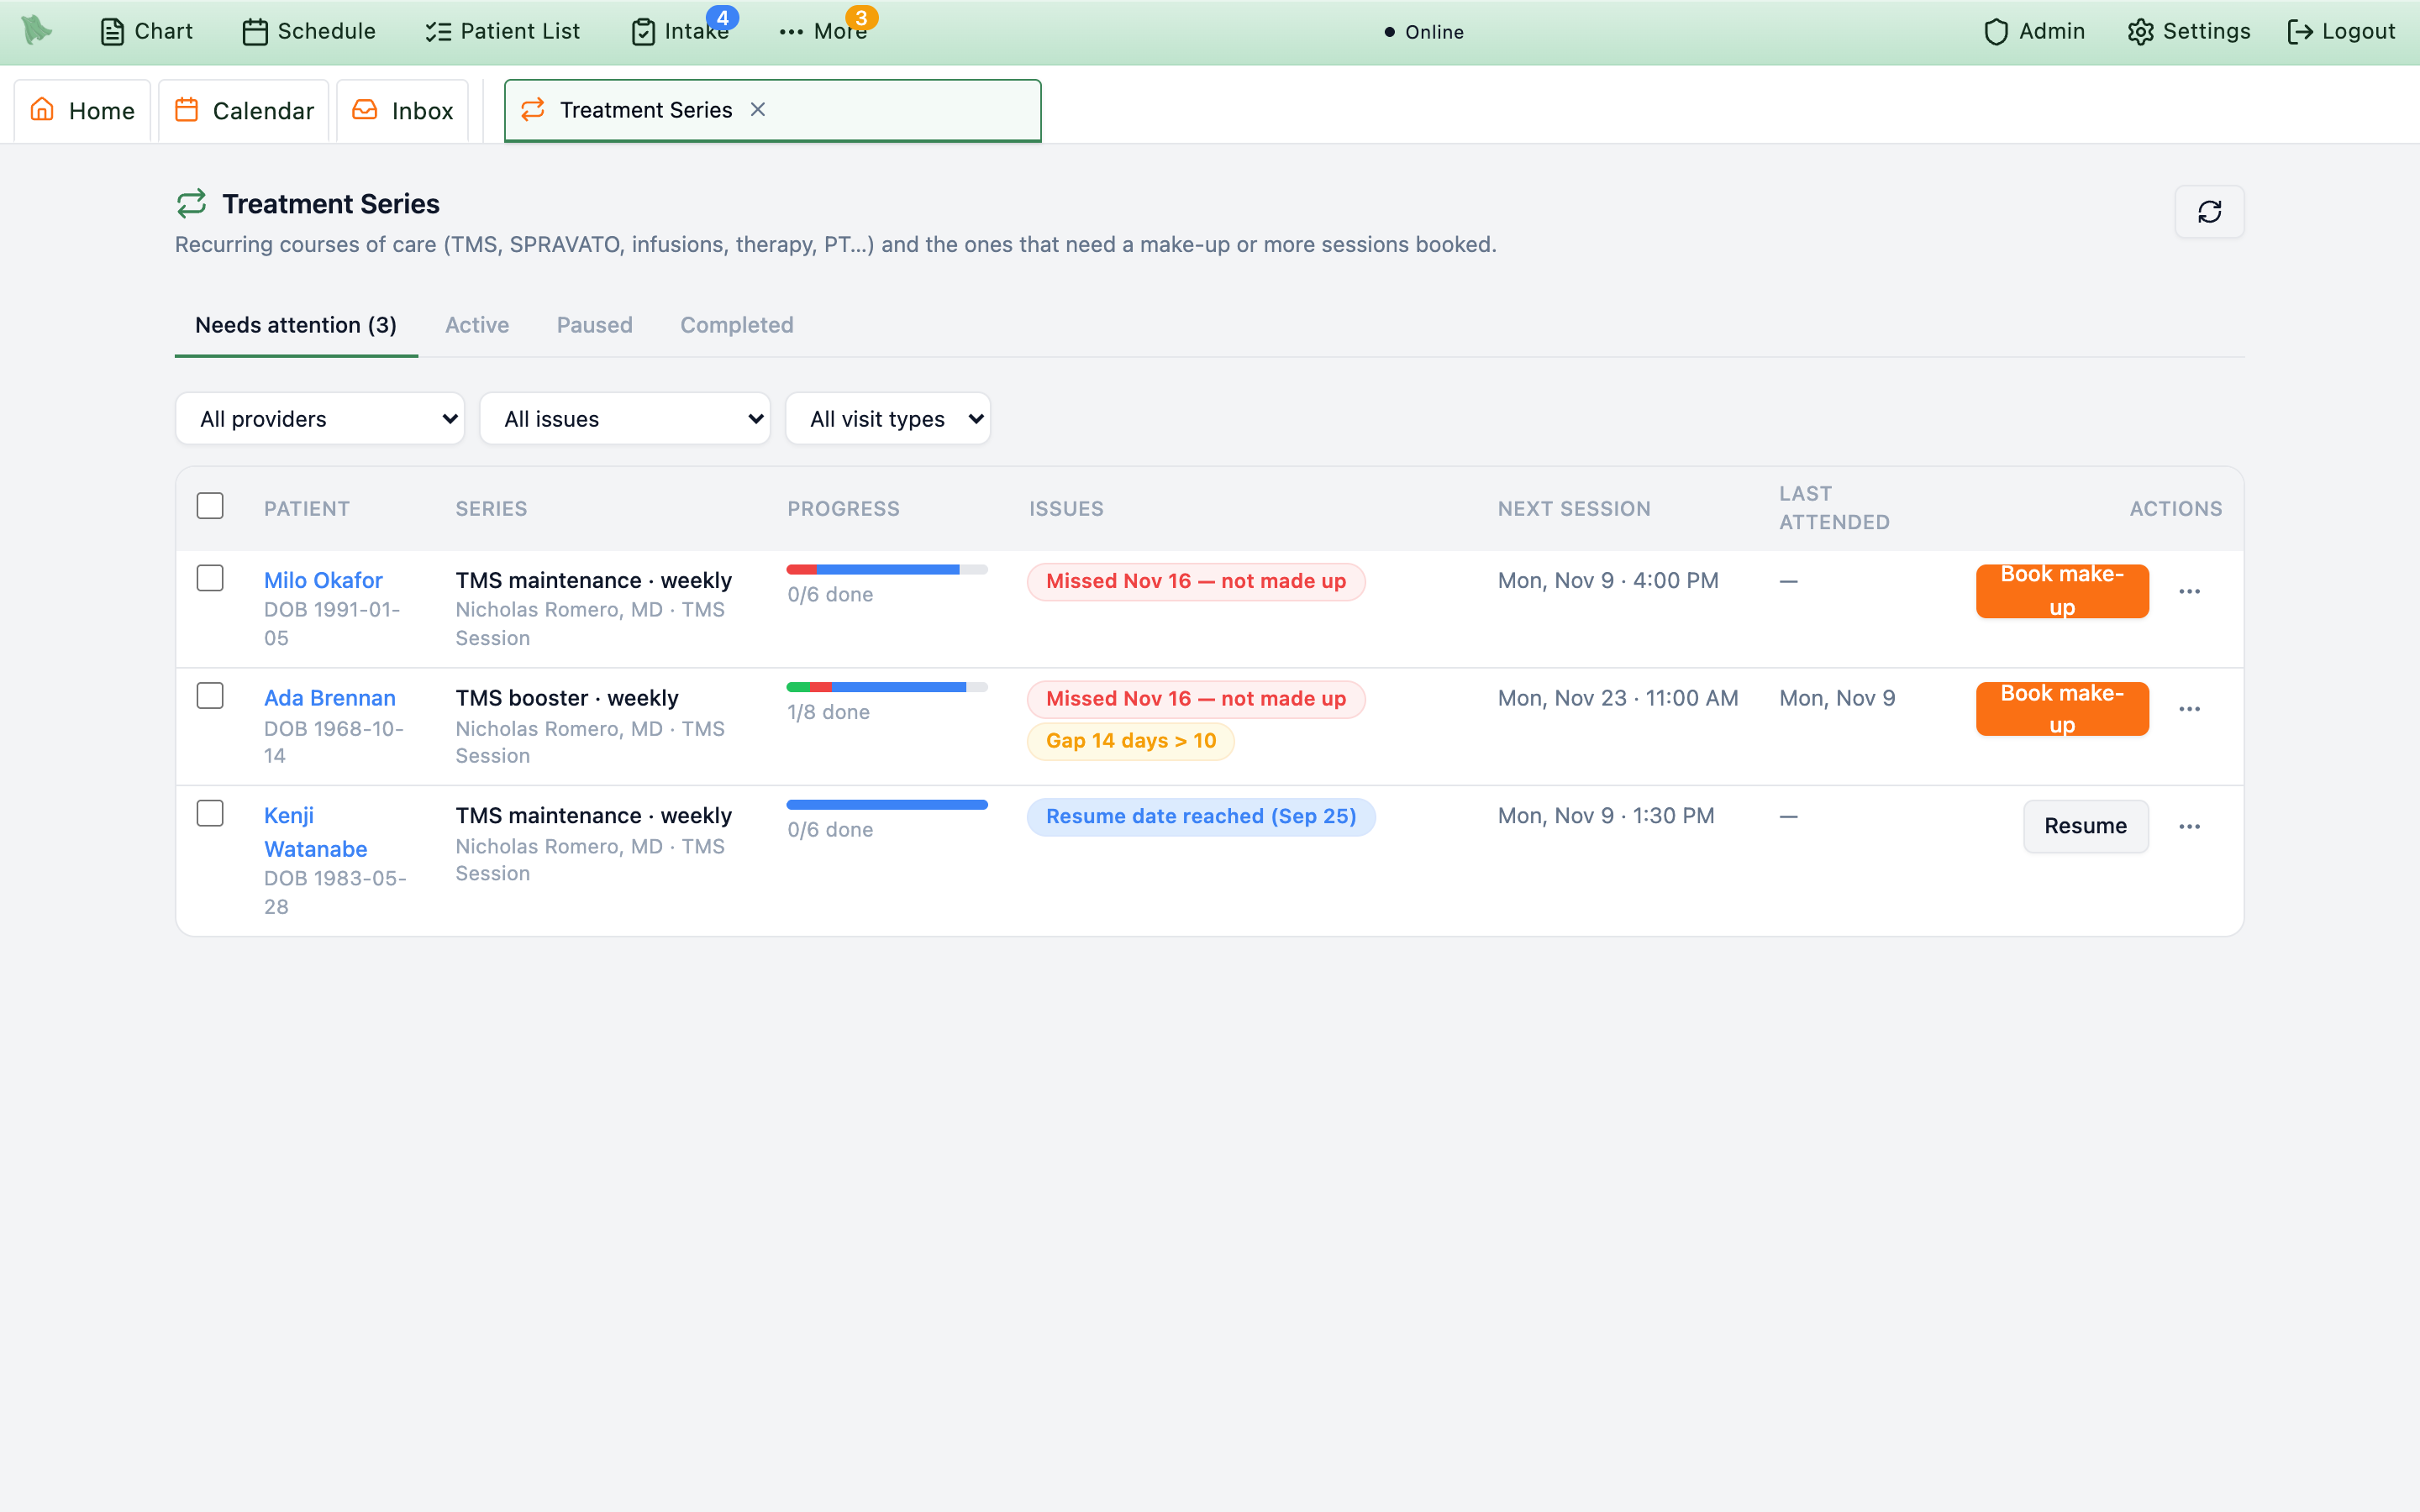The height and width of the screenshot is (1512, 2420).
Task: Expand the All visit types dropdown
Action: (888, 418)
